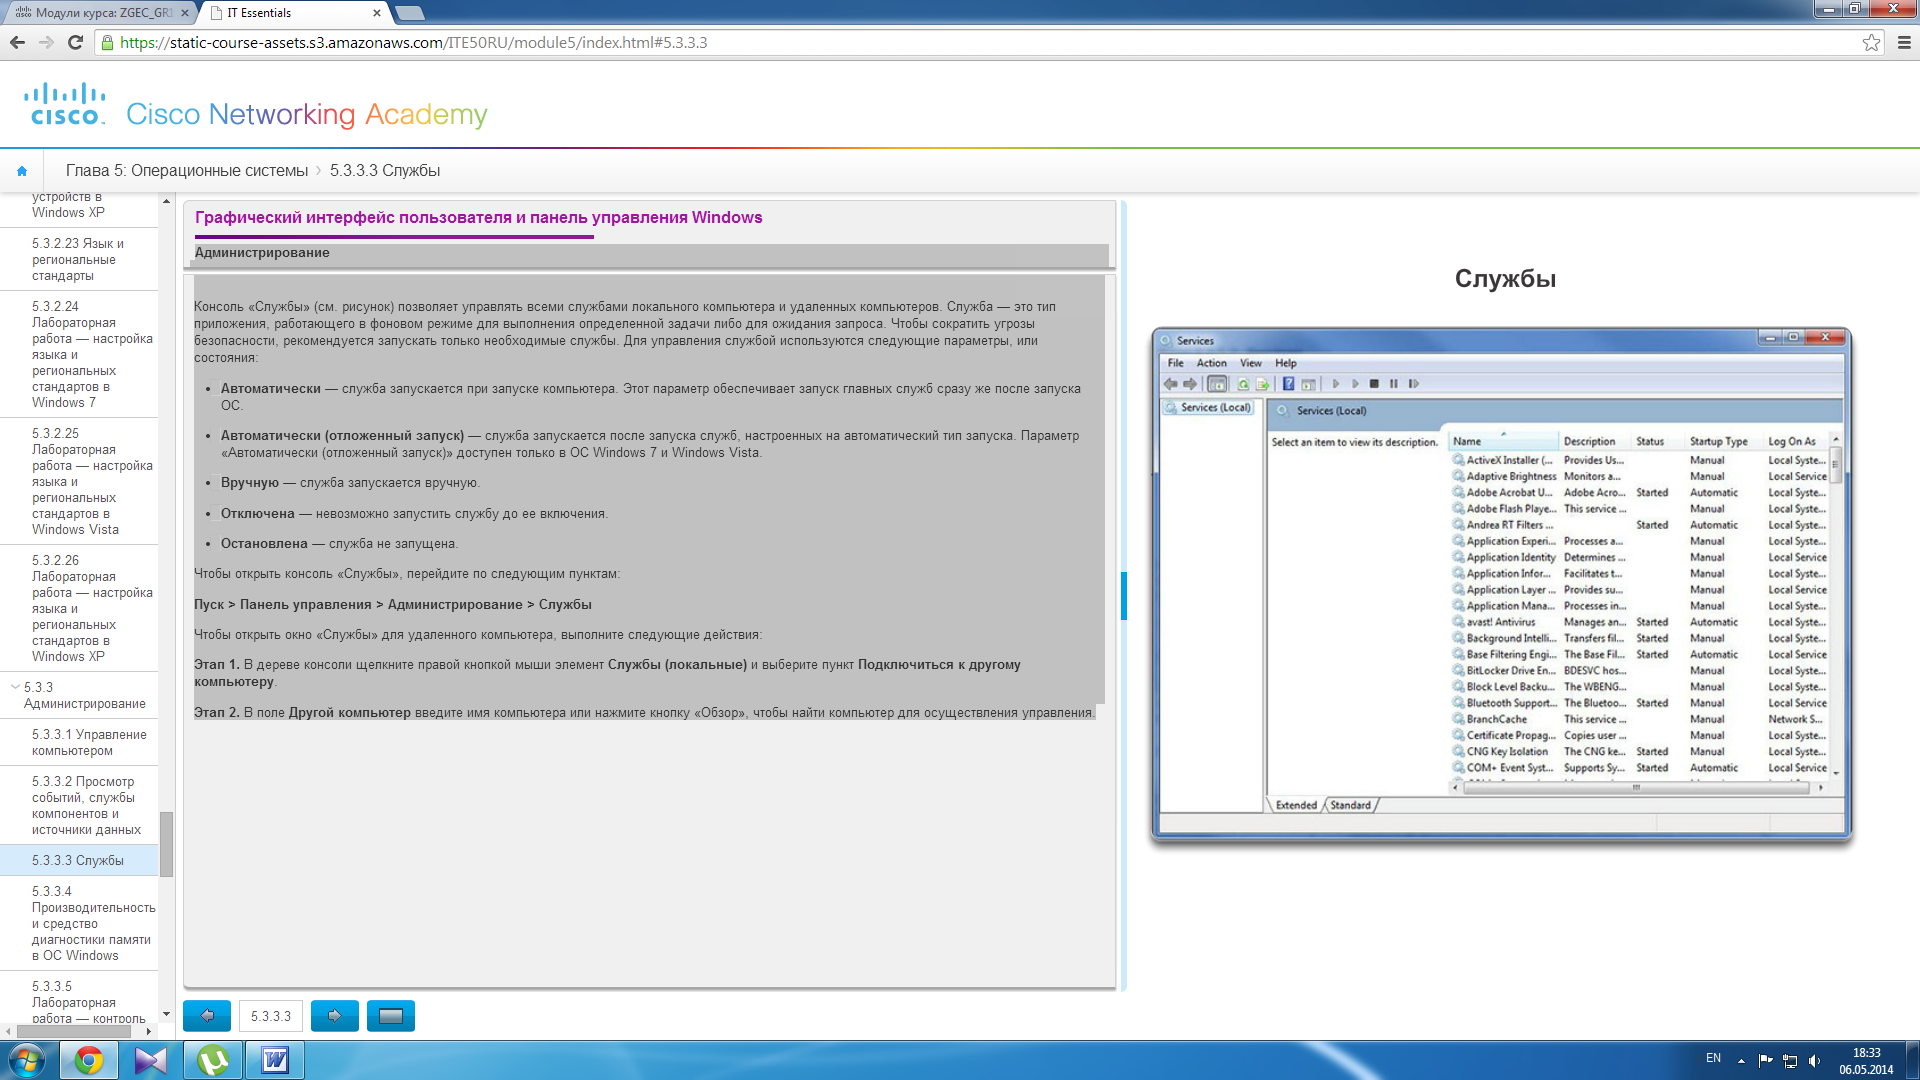Open the volume control in the tray
Screen dimensions: 1920x1080
1814,1060
